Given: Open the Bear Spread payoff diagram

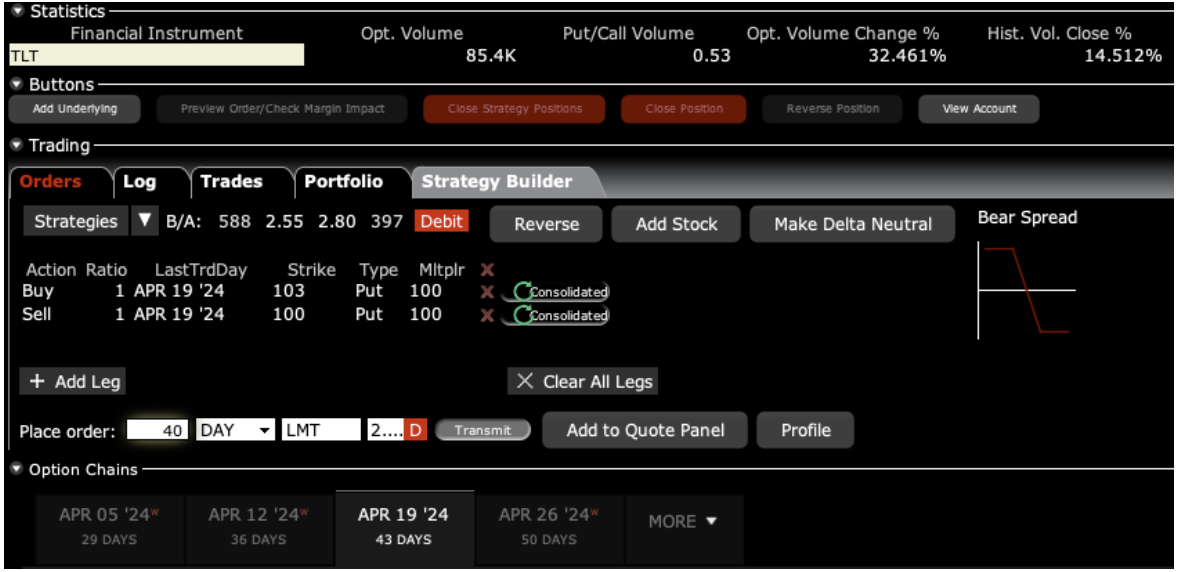Looking at the screenshot, I should point(1026,290).
